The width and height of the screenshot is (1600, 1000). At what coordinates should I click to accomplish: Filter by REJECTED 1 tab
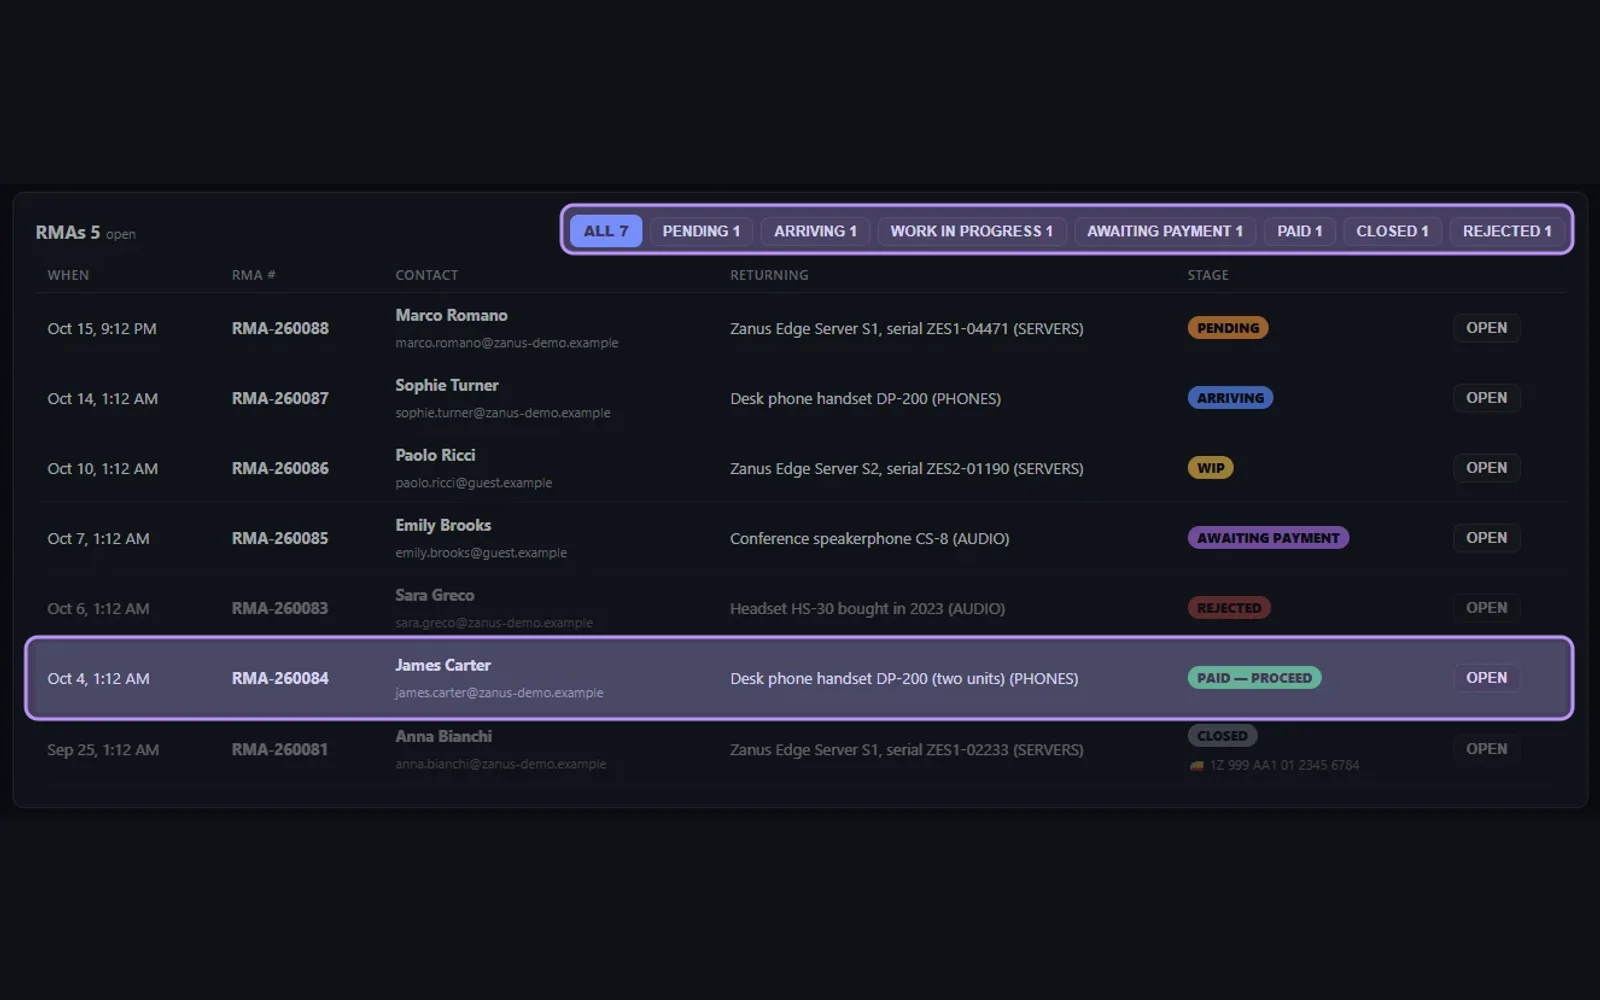(x=1507, y=231)
